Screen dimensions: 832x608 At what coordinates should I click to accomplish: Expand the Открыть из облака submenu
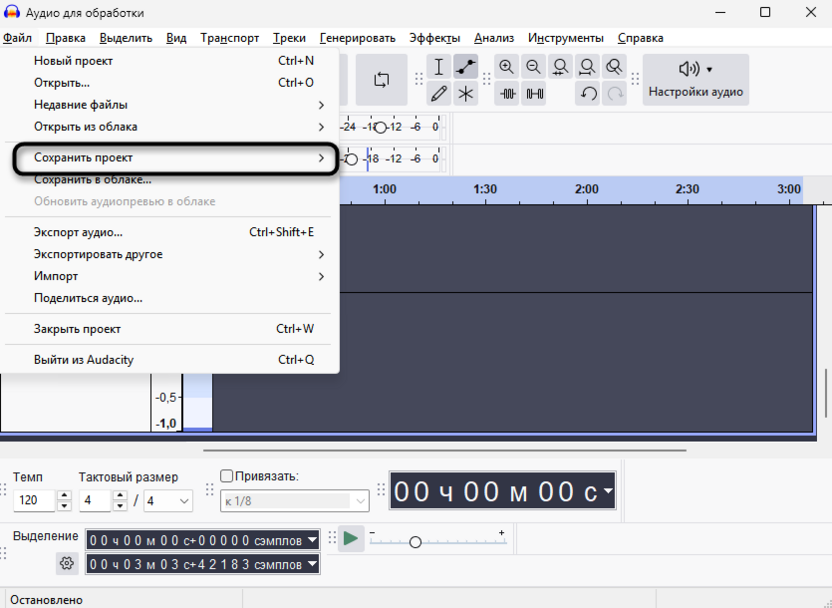click(x=170, y=127)
